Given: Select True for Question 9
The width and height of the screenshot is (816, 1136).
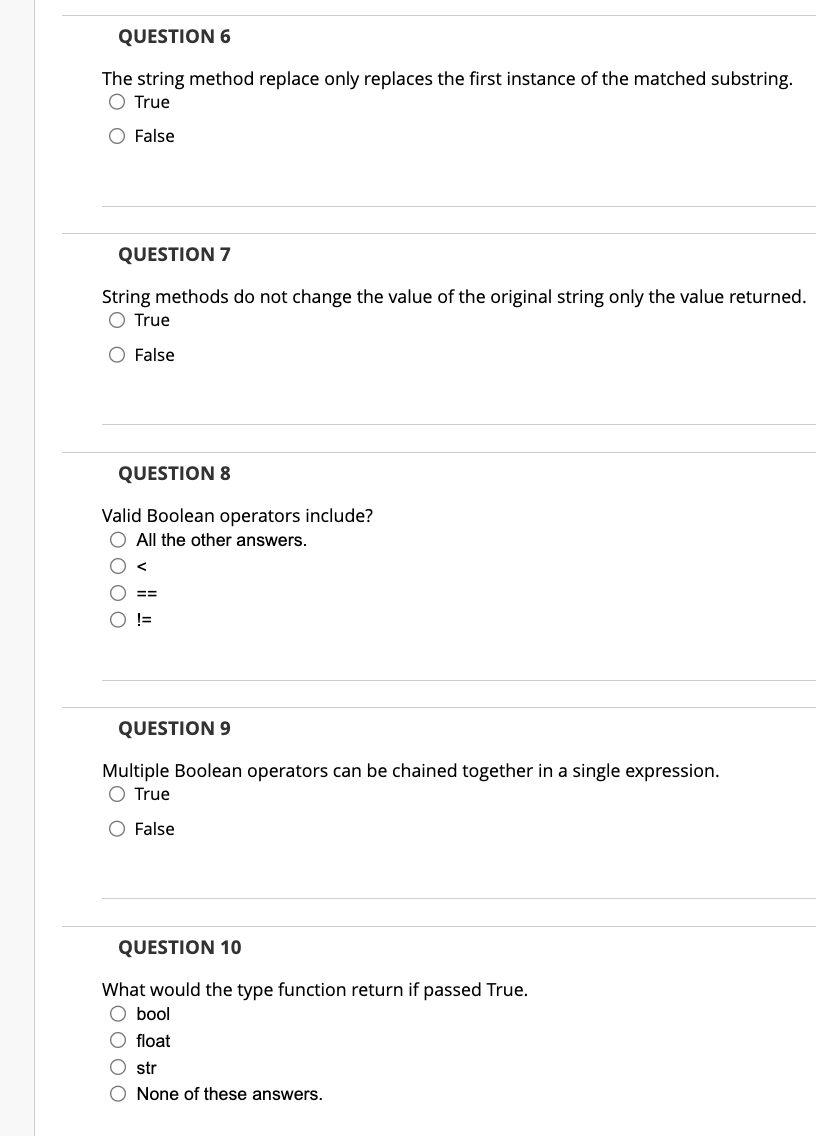Looking at the screenshot, I should pos(117,793).
